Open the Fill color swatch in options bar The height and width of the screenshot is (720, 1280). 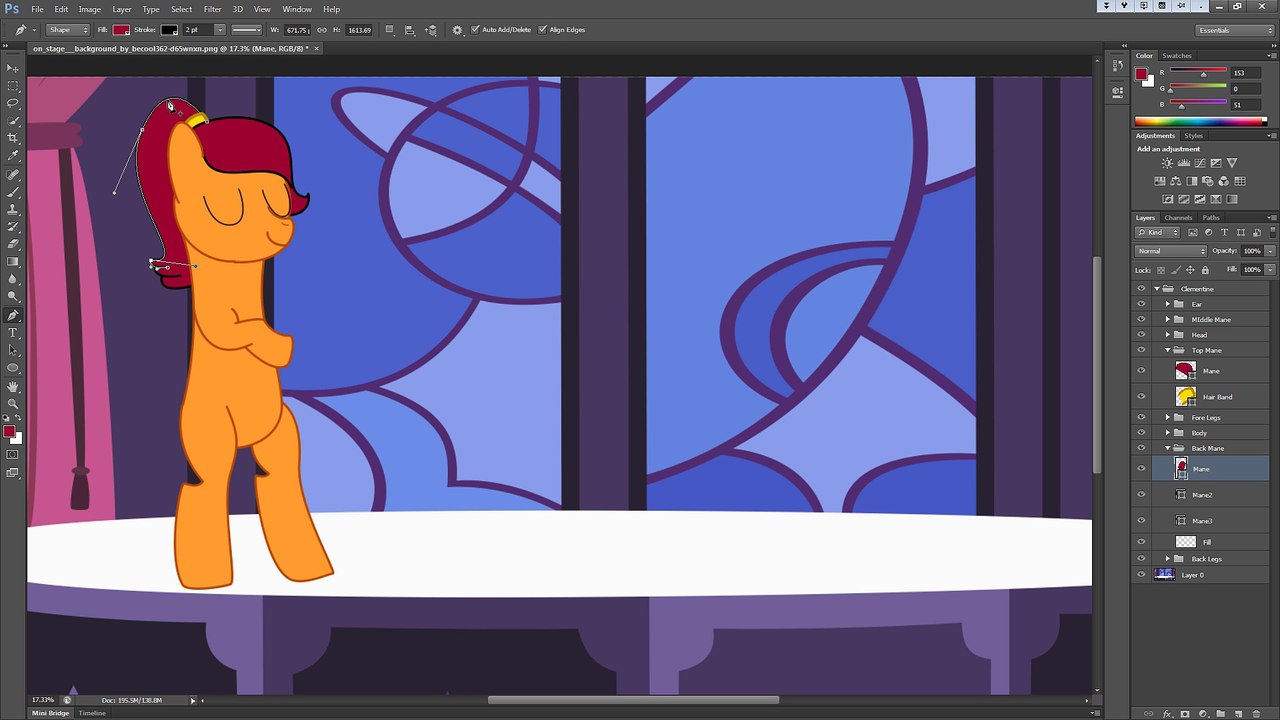(121, 30)
